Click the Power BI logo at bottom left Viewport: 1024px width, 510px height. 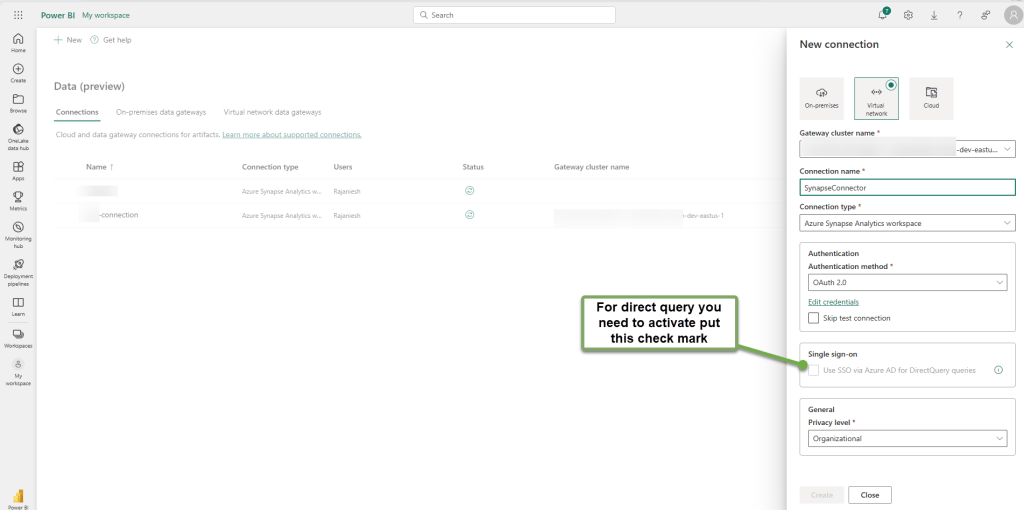[x=18, y=498]
